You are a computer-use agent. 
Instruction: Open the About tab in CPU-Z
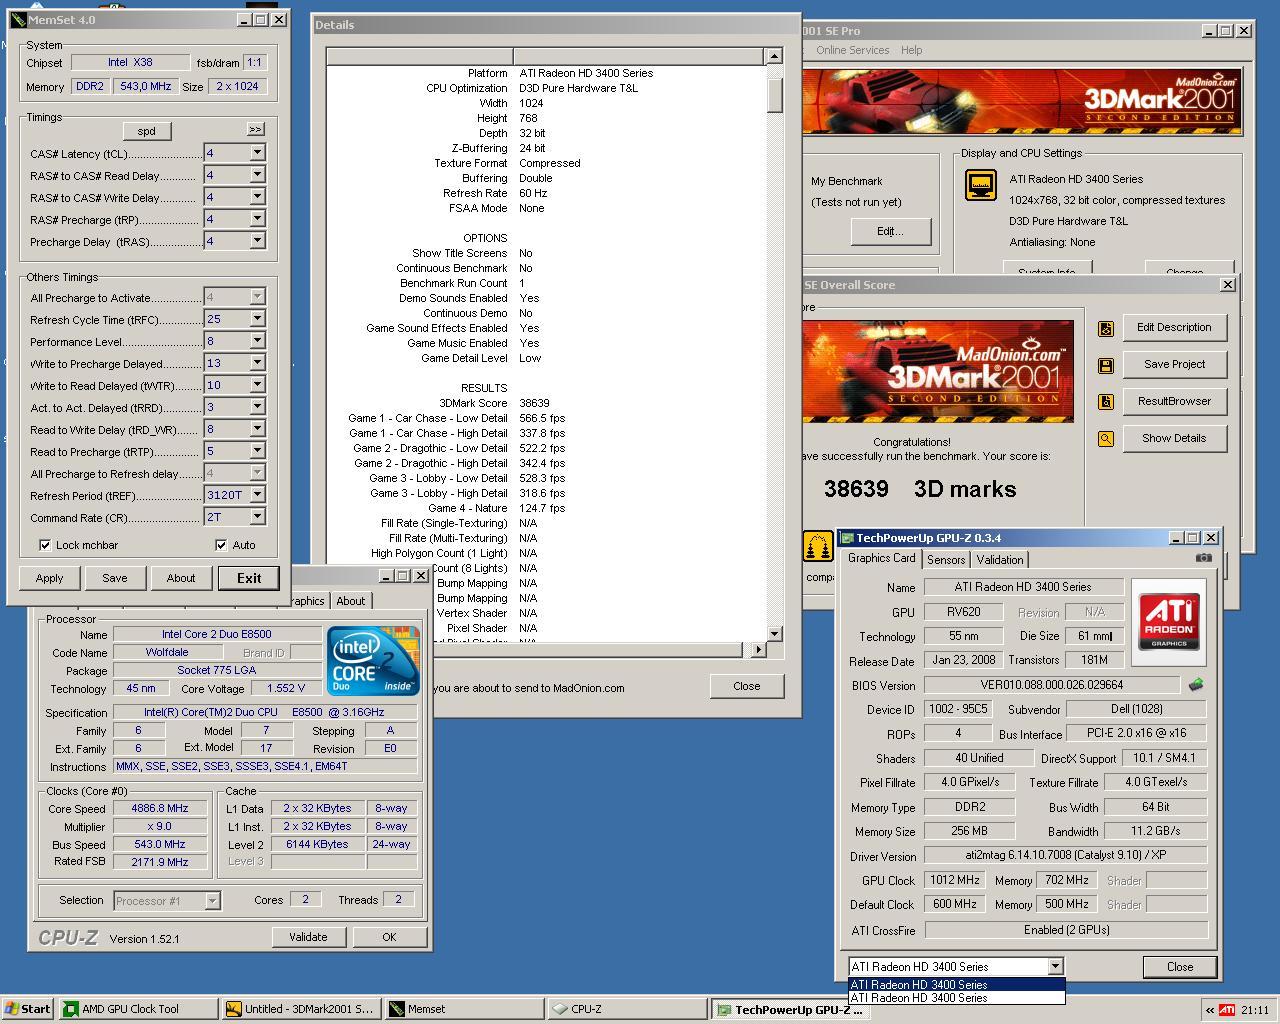coord(350,601)
